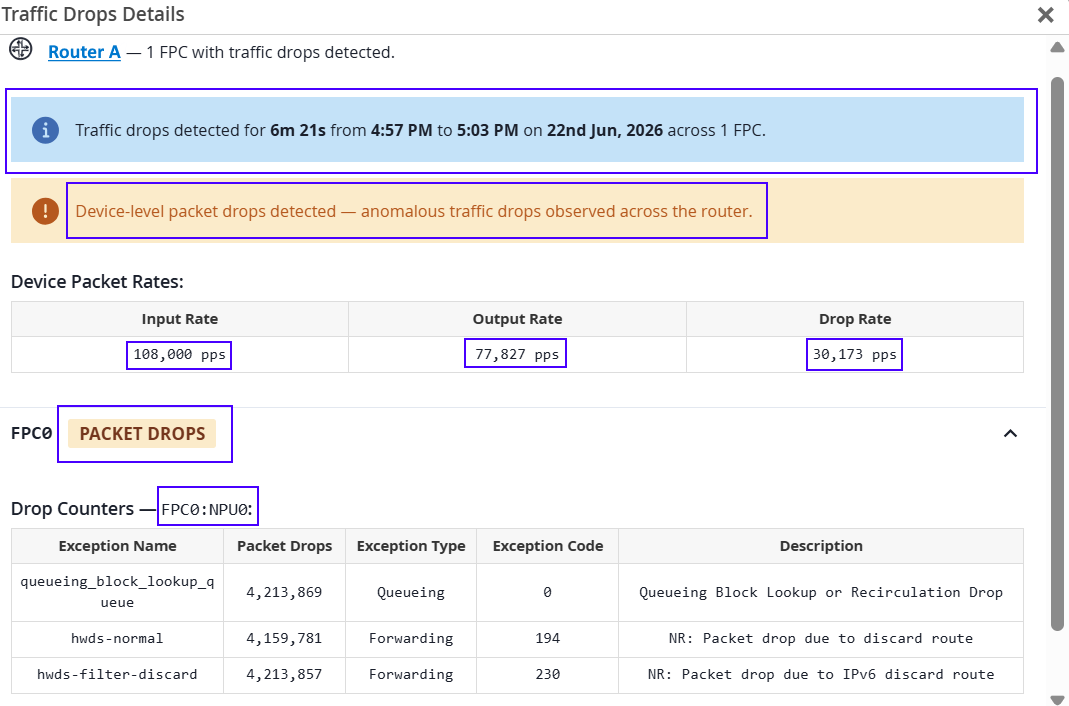Click the hwds-normal exception name

pyautogui.click(x=117, y=639)
